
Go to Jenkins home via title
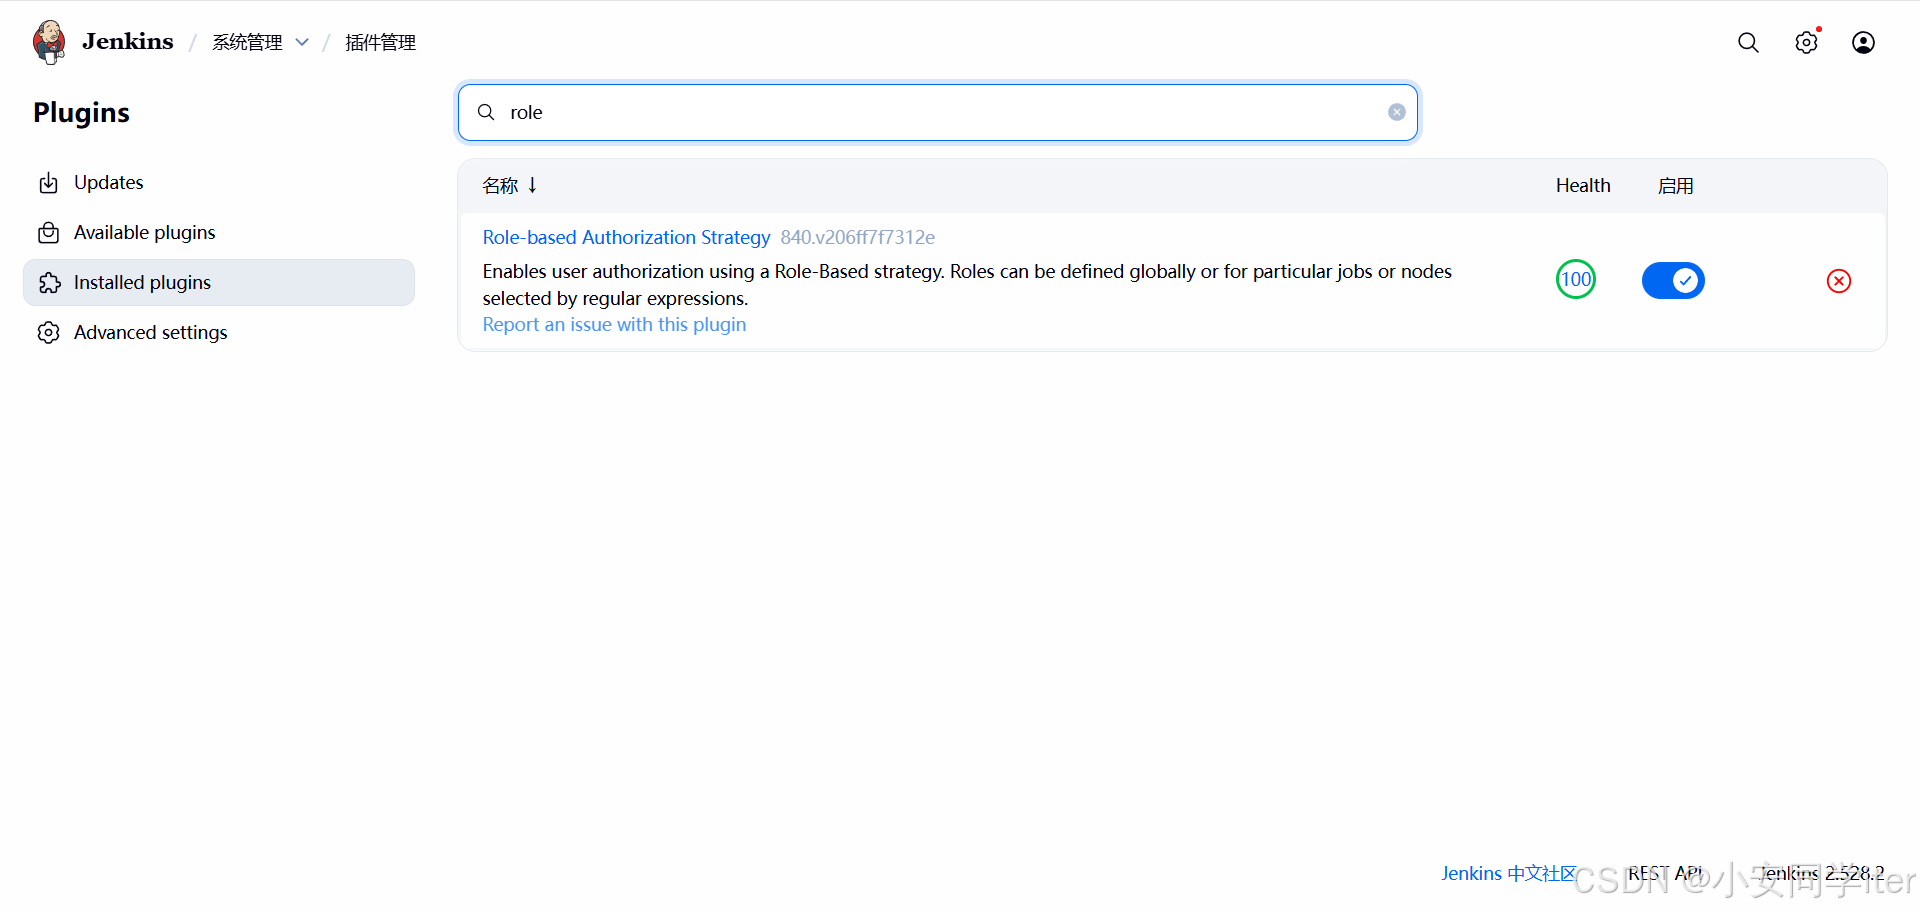click(128, 41)
